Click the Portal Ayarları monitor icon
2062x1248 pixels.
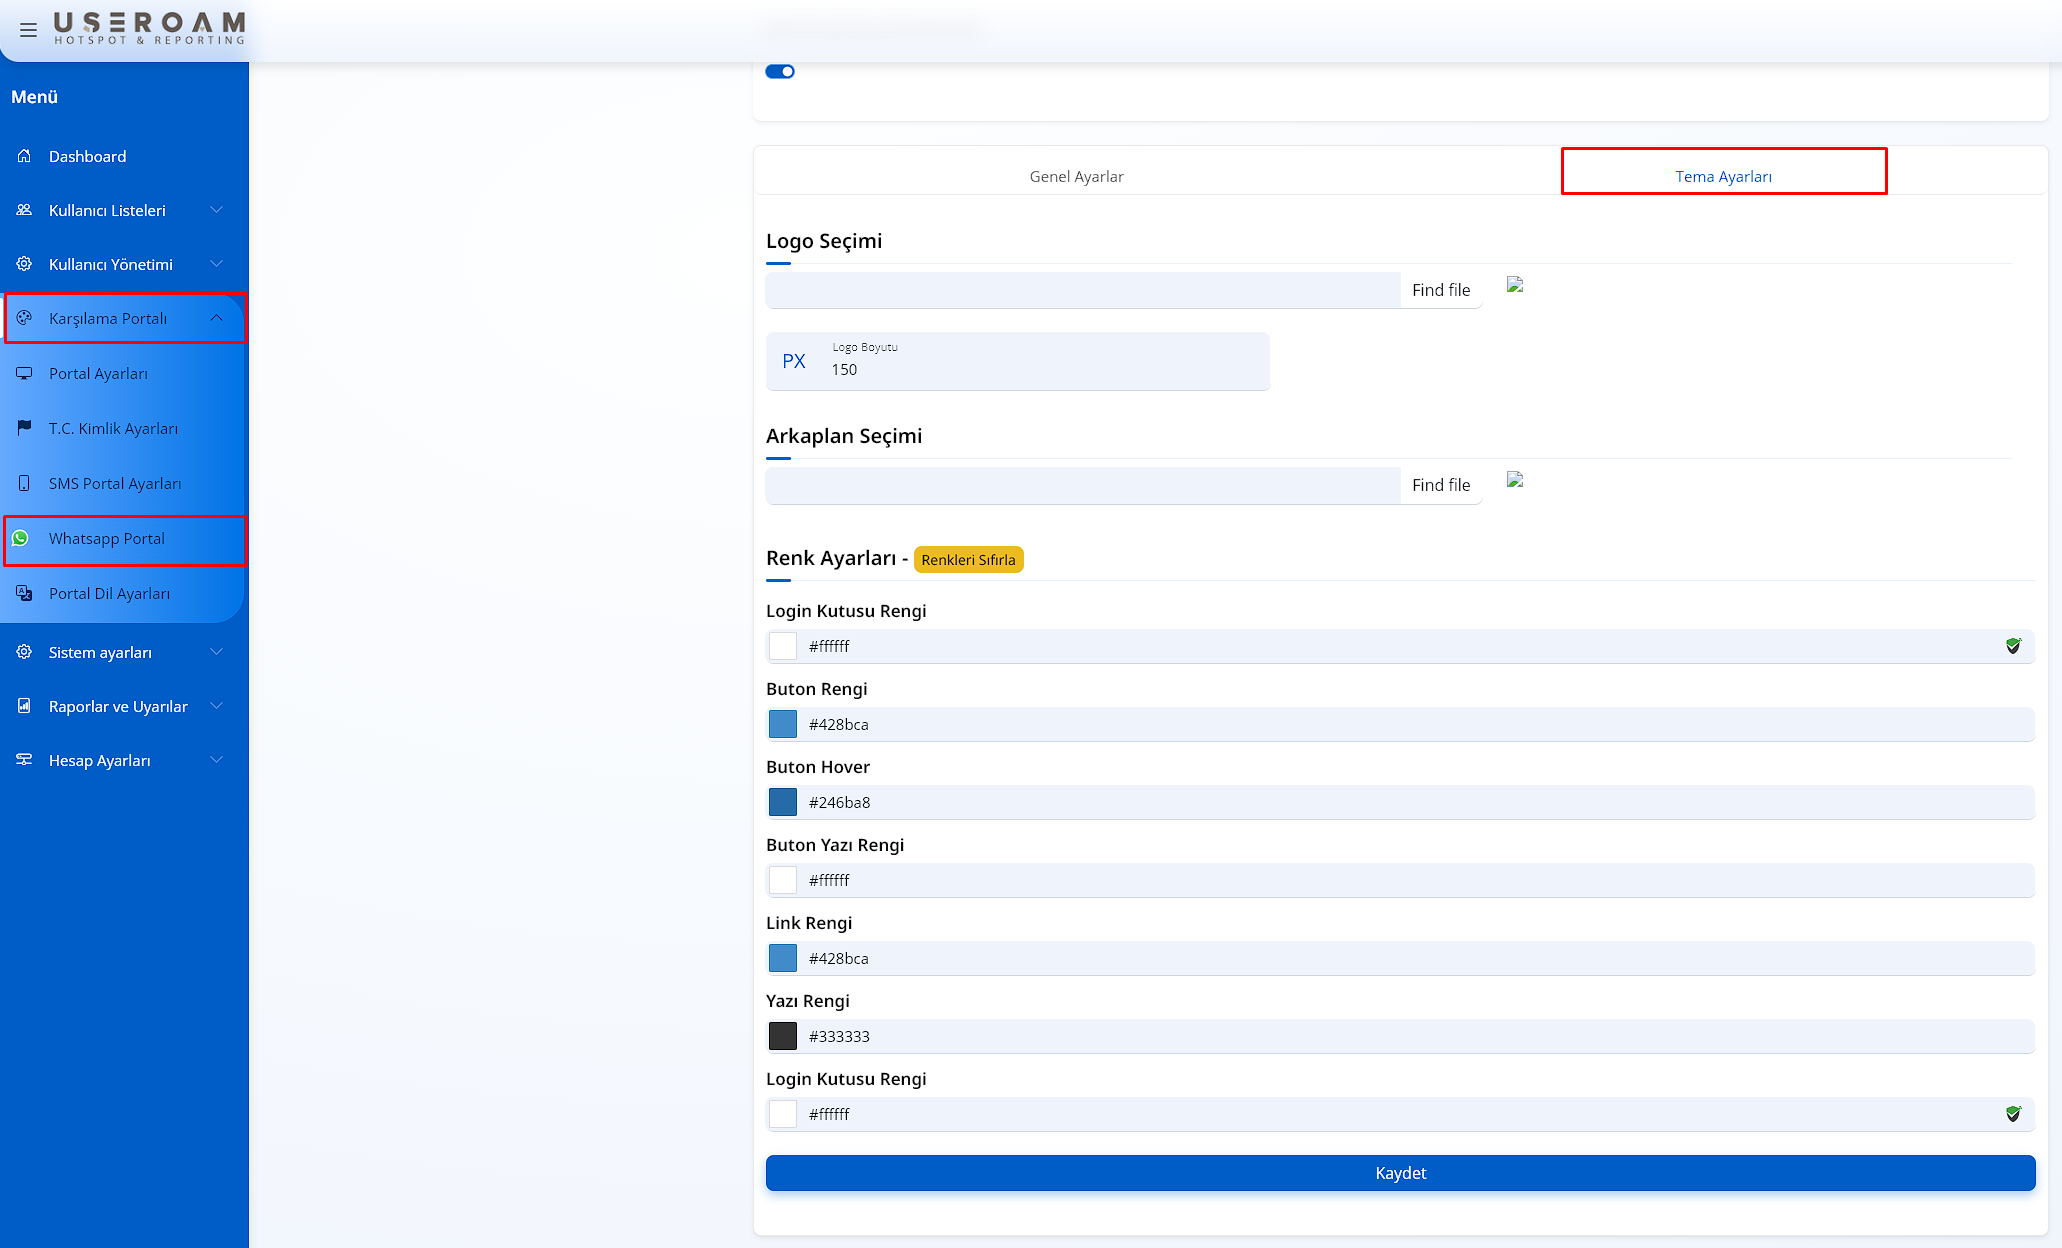coord(24,373)
